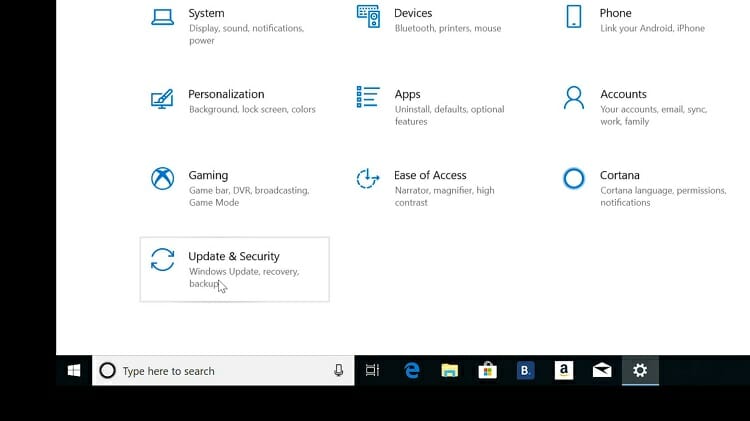
Task: Open the Devices keyboard and speaker icon
Action: click(x=368, y=17)
